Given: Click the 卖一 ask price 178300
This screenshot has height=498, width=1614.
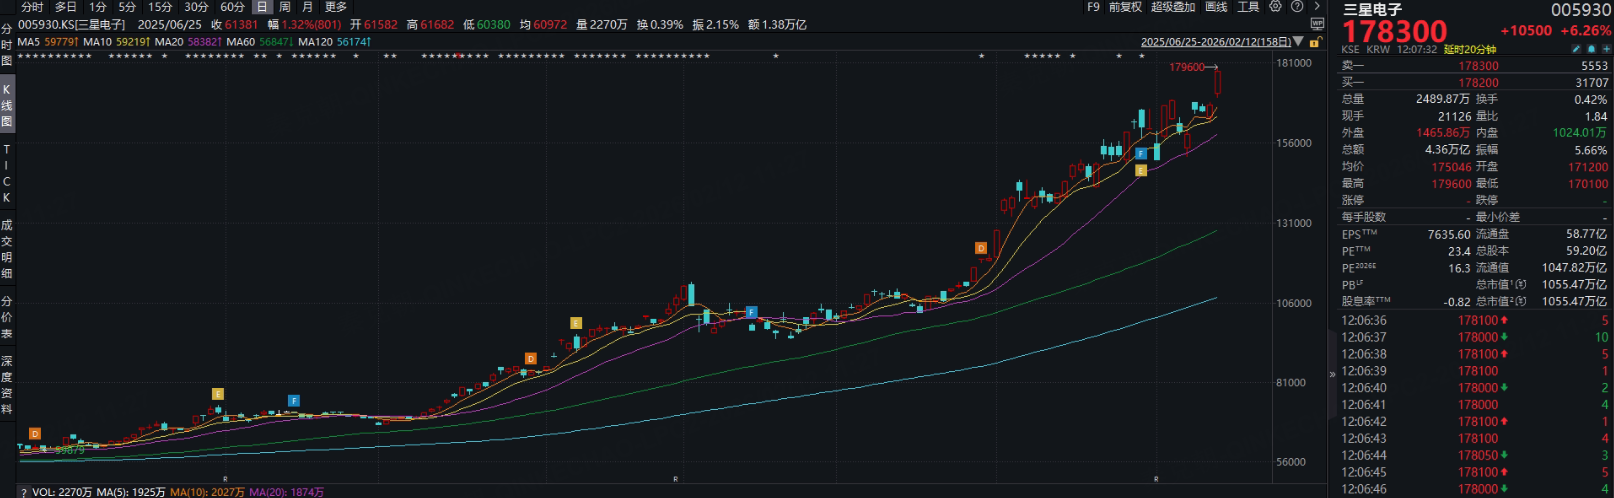Looking at the screenshot, I should click(x=1478, y=66).
